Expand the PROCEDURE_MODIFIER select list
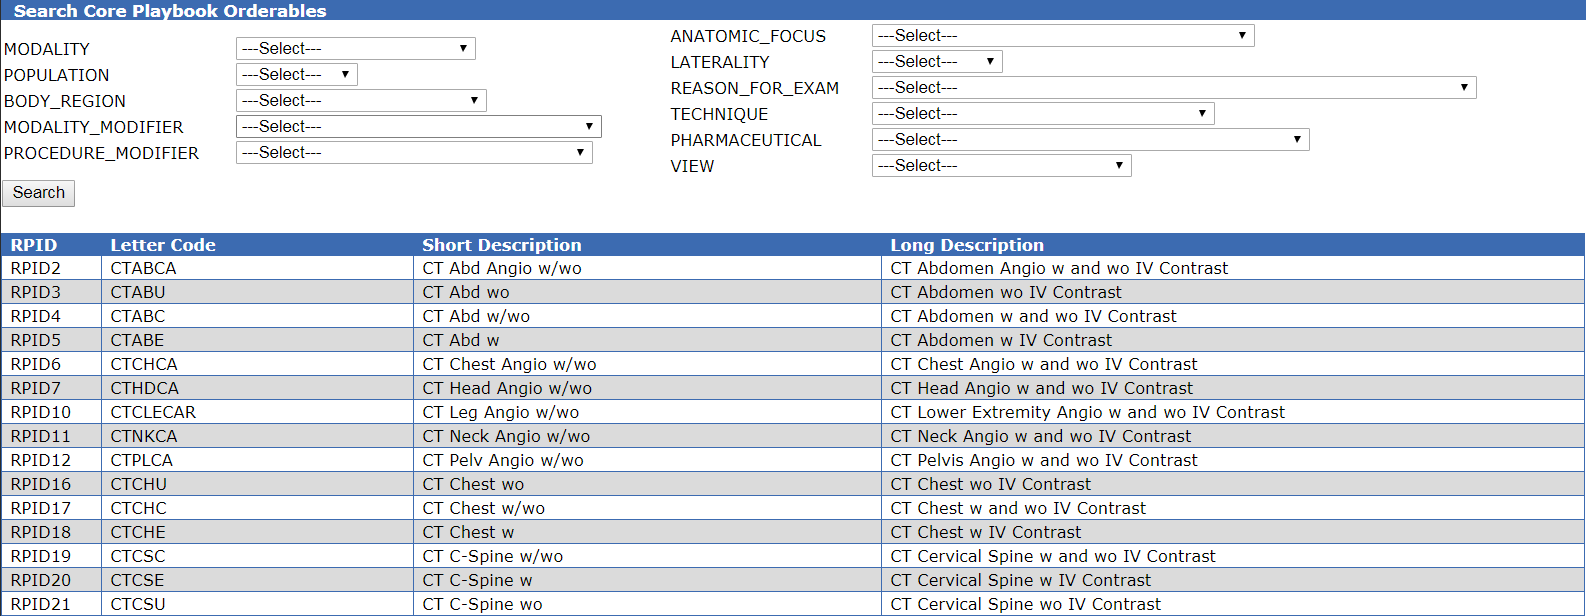1586x616 pixels. click(414, 152)
